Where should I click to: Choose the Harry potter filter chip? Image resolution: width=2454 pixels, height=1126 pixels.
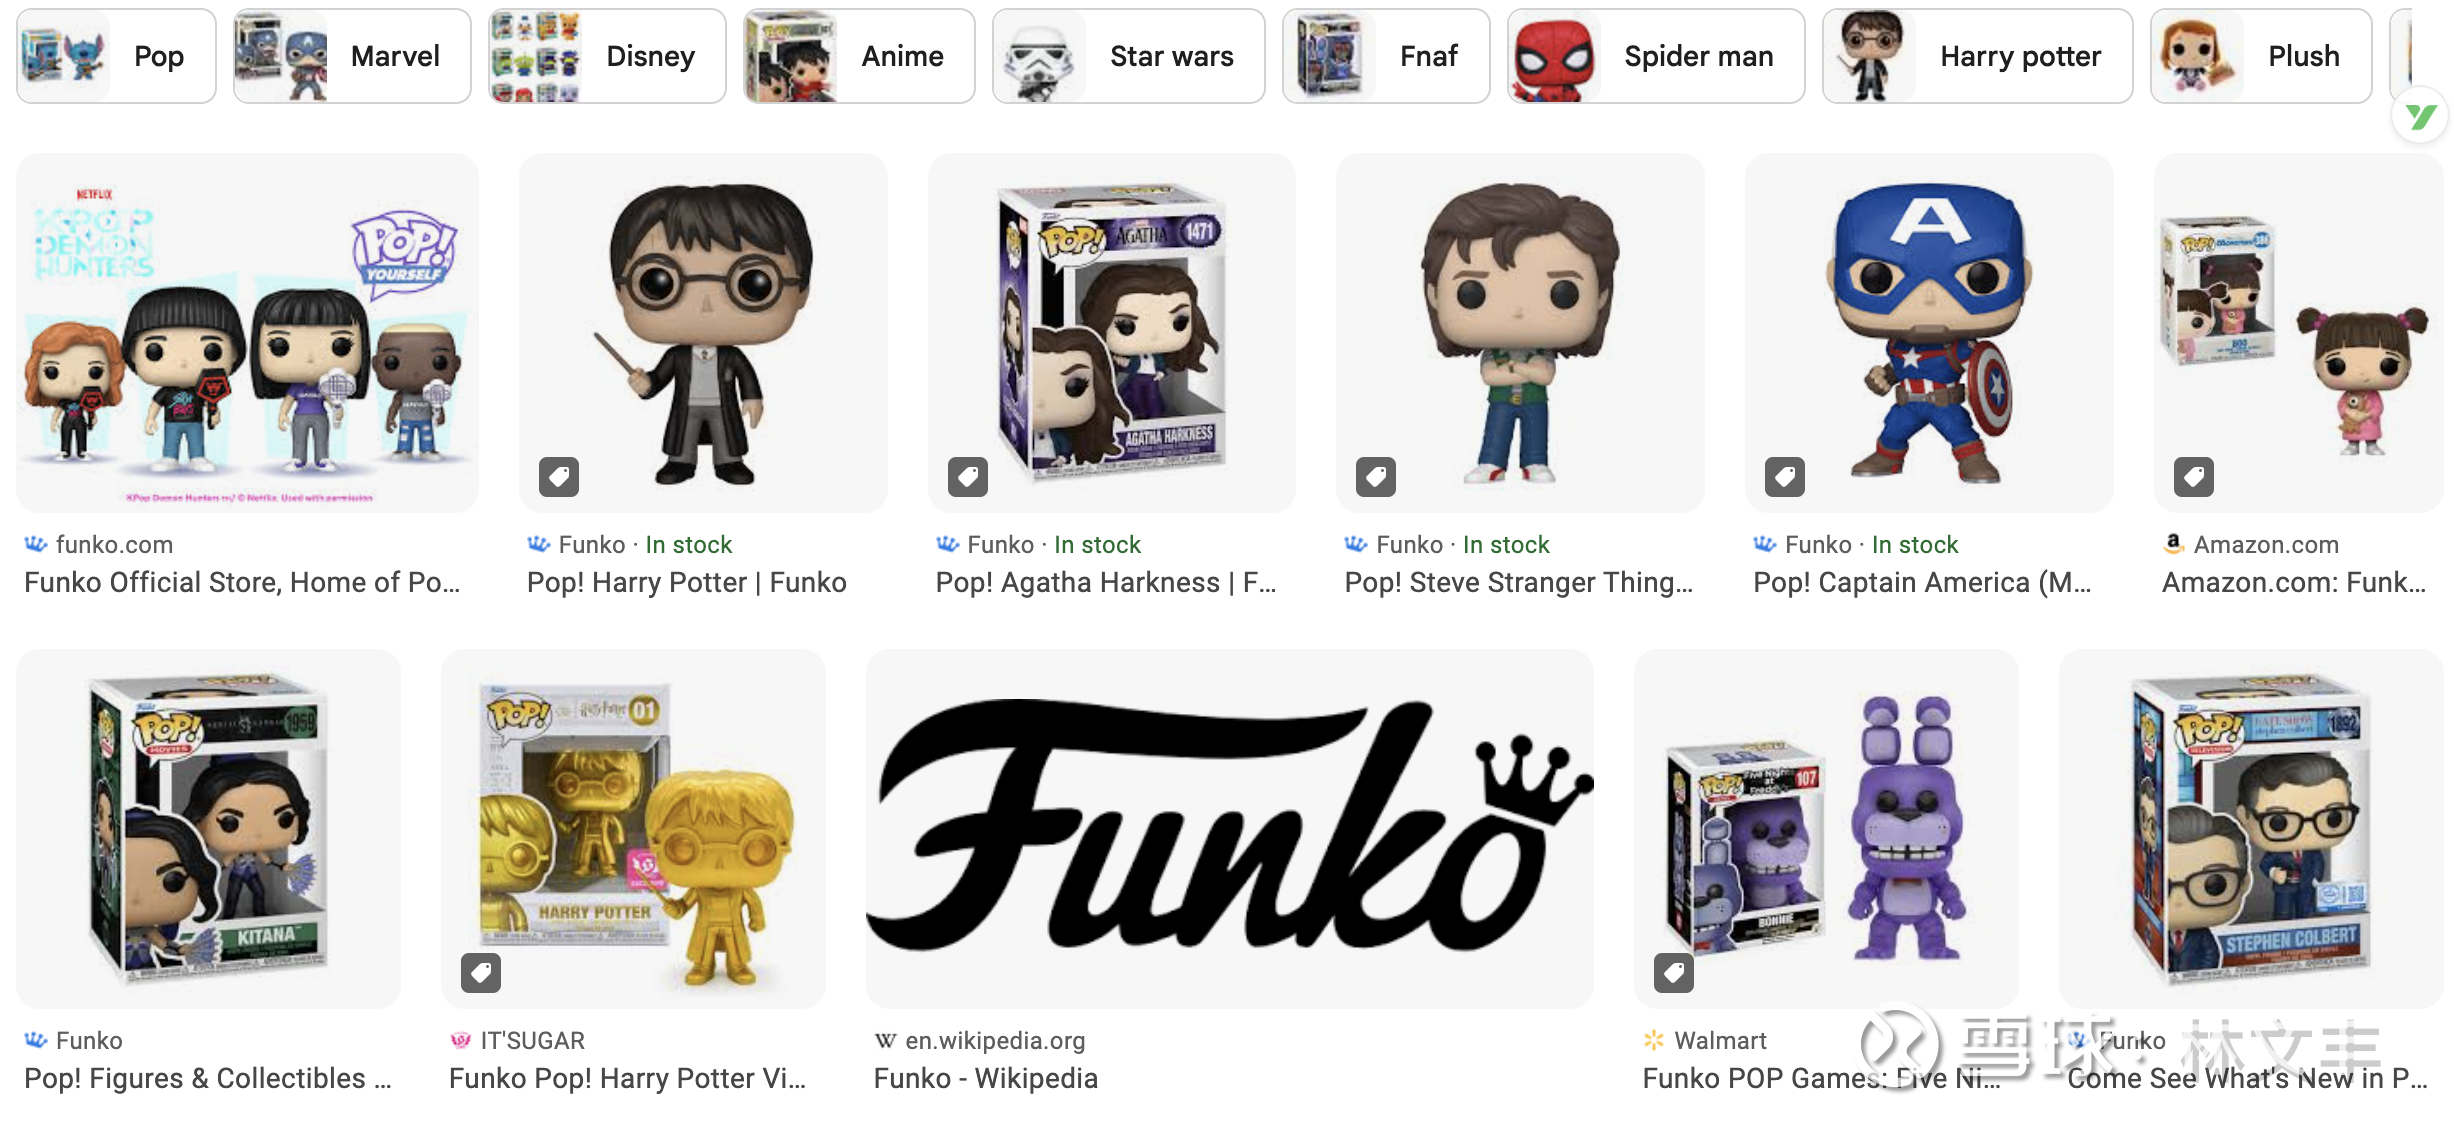[1977, 56]
